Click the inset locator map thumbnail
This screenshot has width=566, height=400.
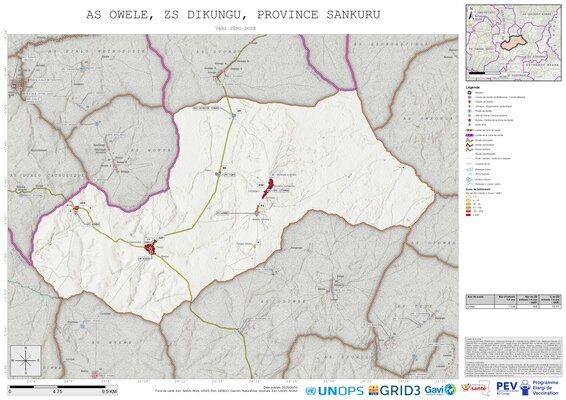pos(513,42)
